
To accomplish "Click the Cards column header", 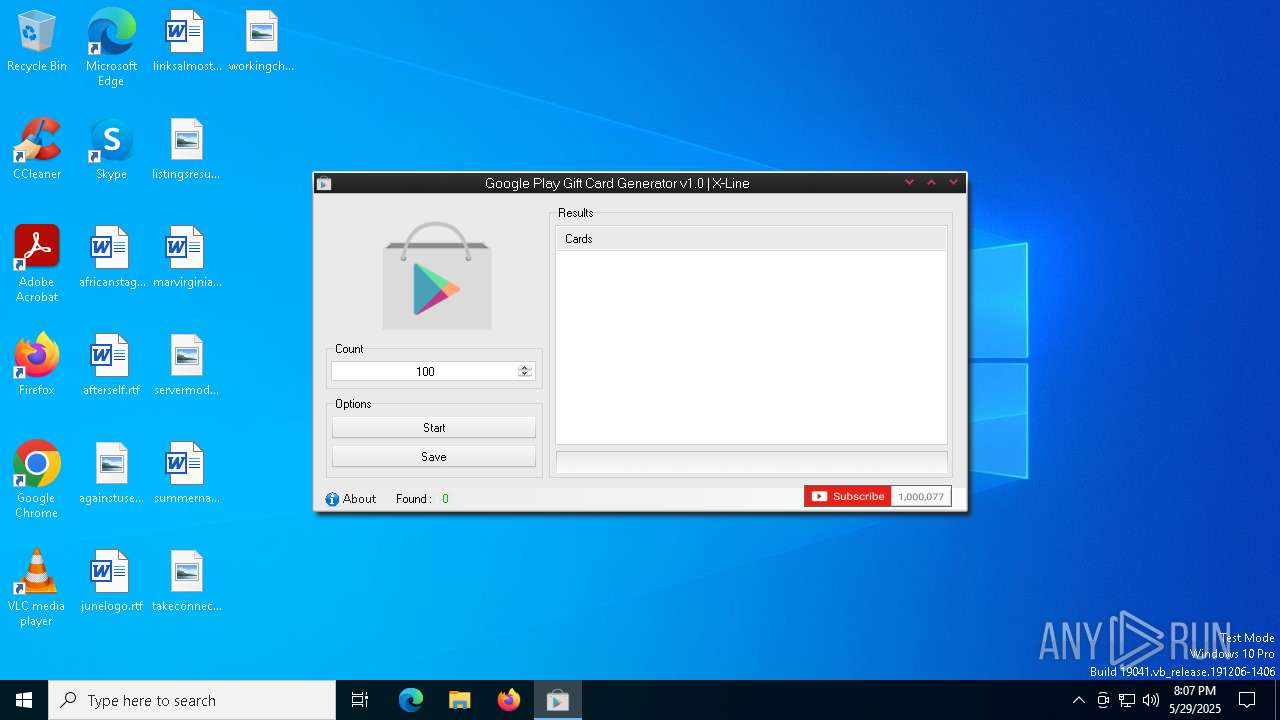I will point(751,239).
